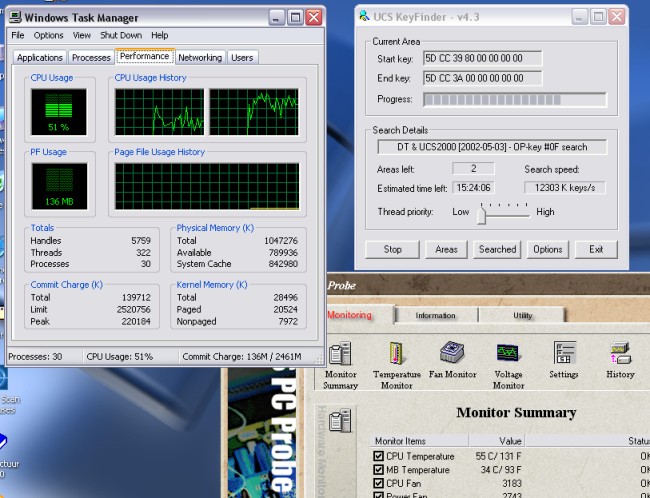Click the UCS KeyFinder title bar icon
The image size is (650, 498).
[x=364, y=16]
